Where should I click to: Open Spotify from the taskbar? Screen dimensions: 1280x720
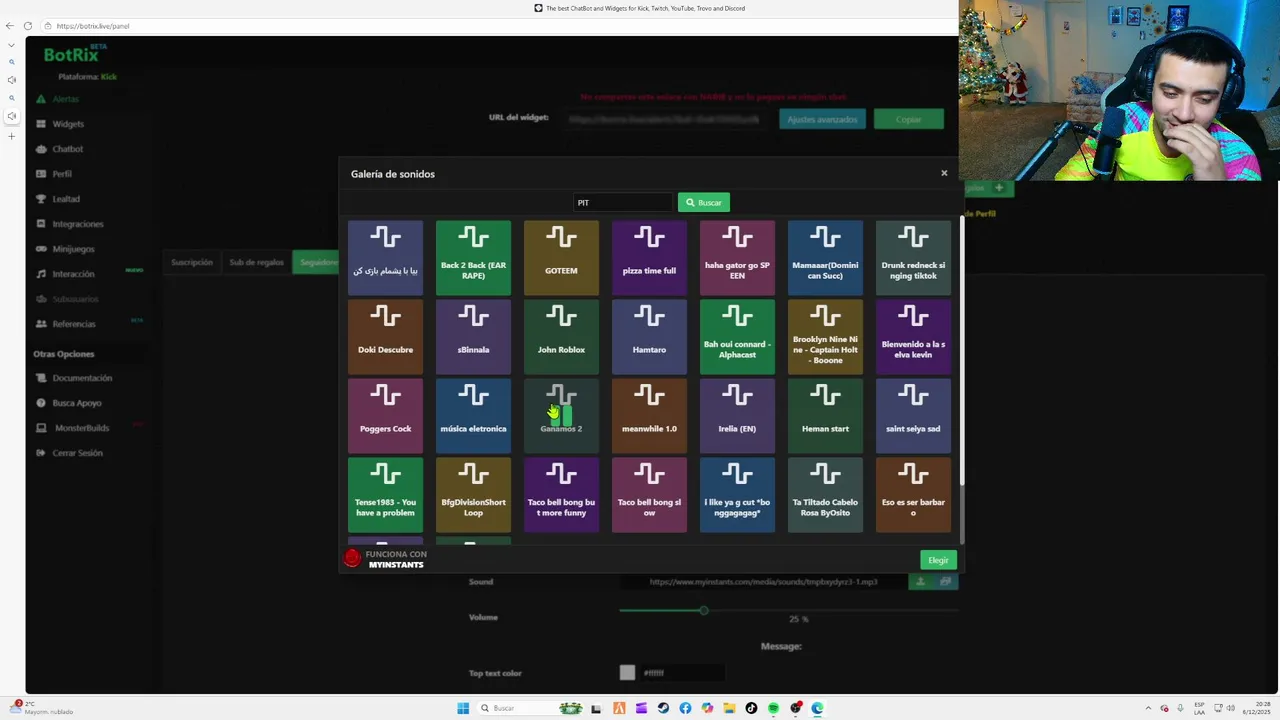coord(773,708)
